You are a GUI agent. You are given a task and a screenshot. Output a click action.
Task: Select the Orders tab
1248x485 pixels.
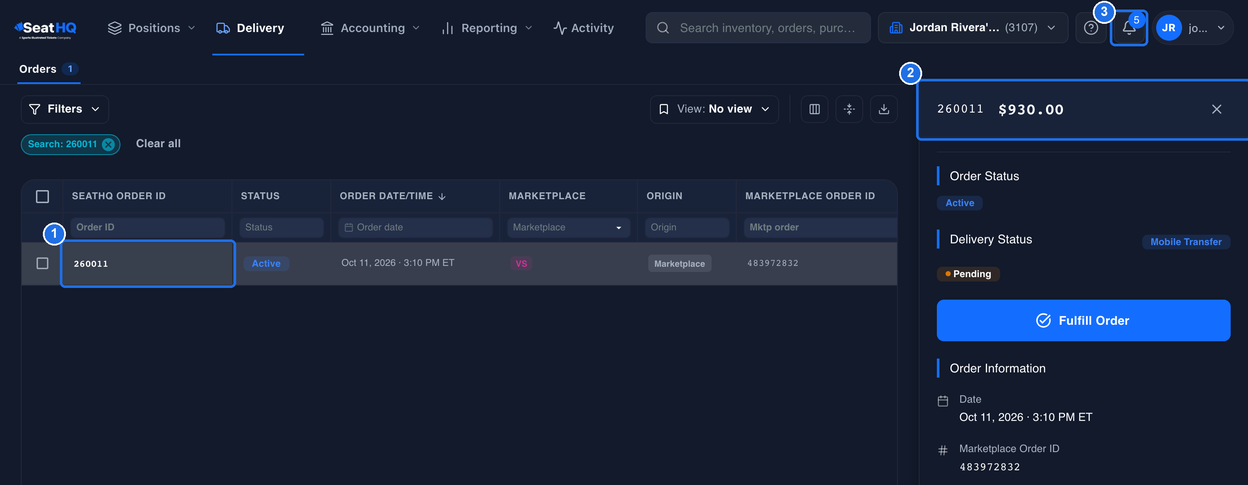[x=47, y=69]
